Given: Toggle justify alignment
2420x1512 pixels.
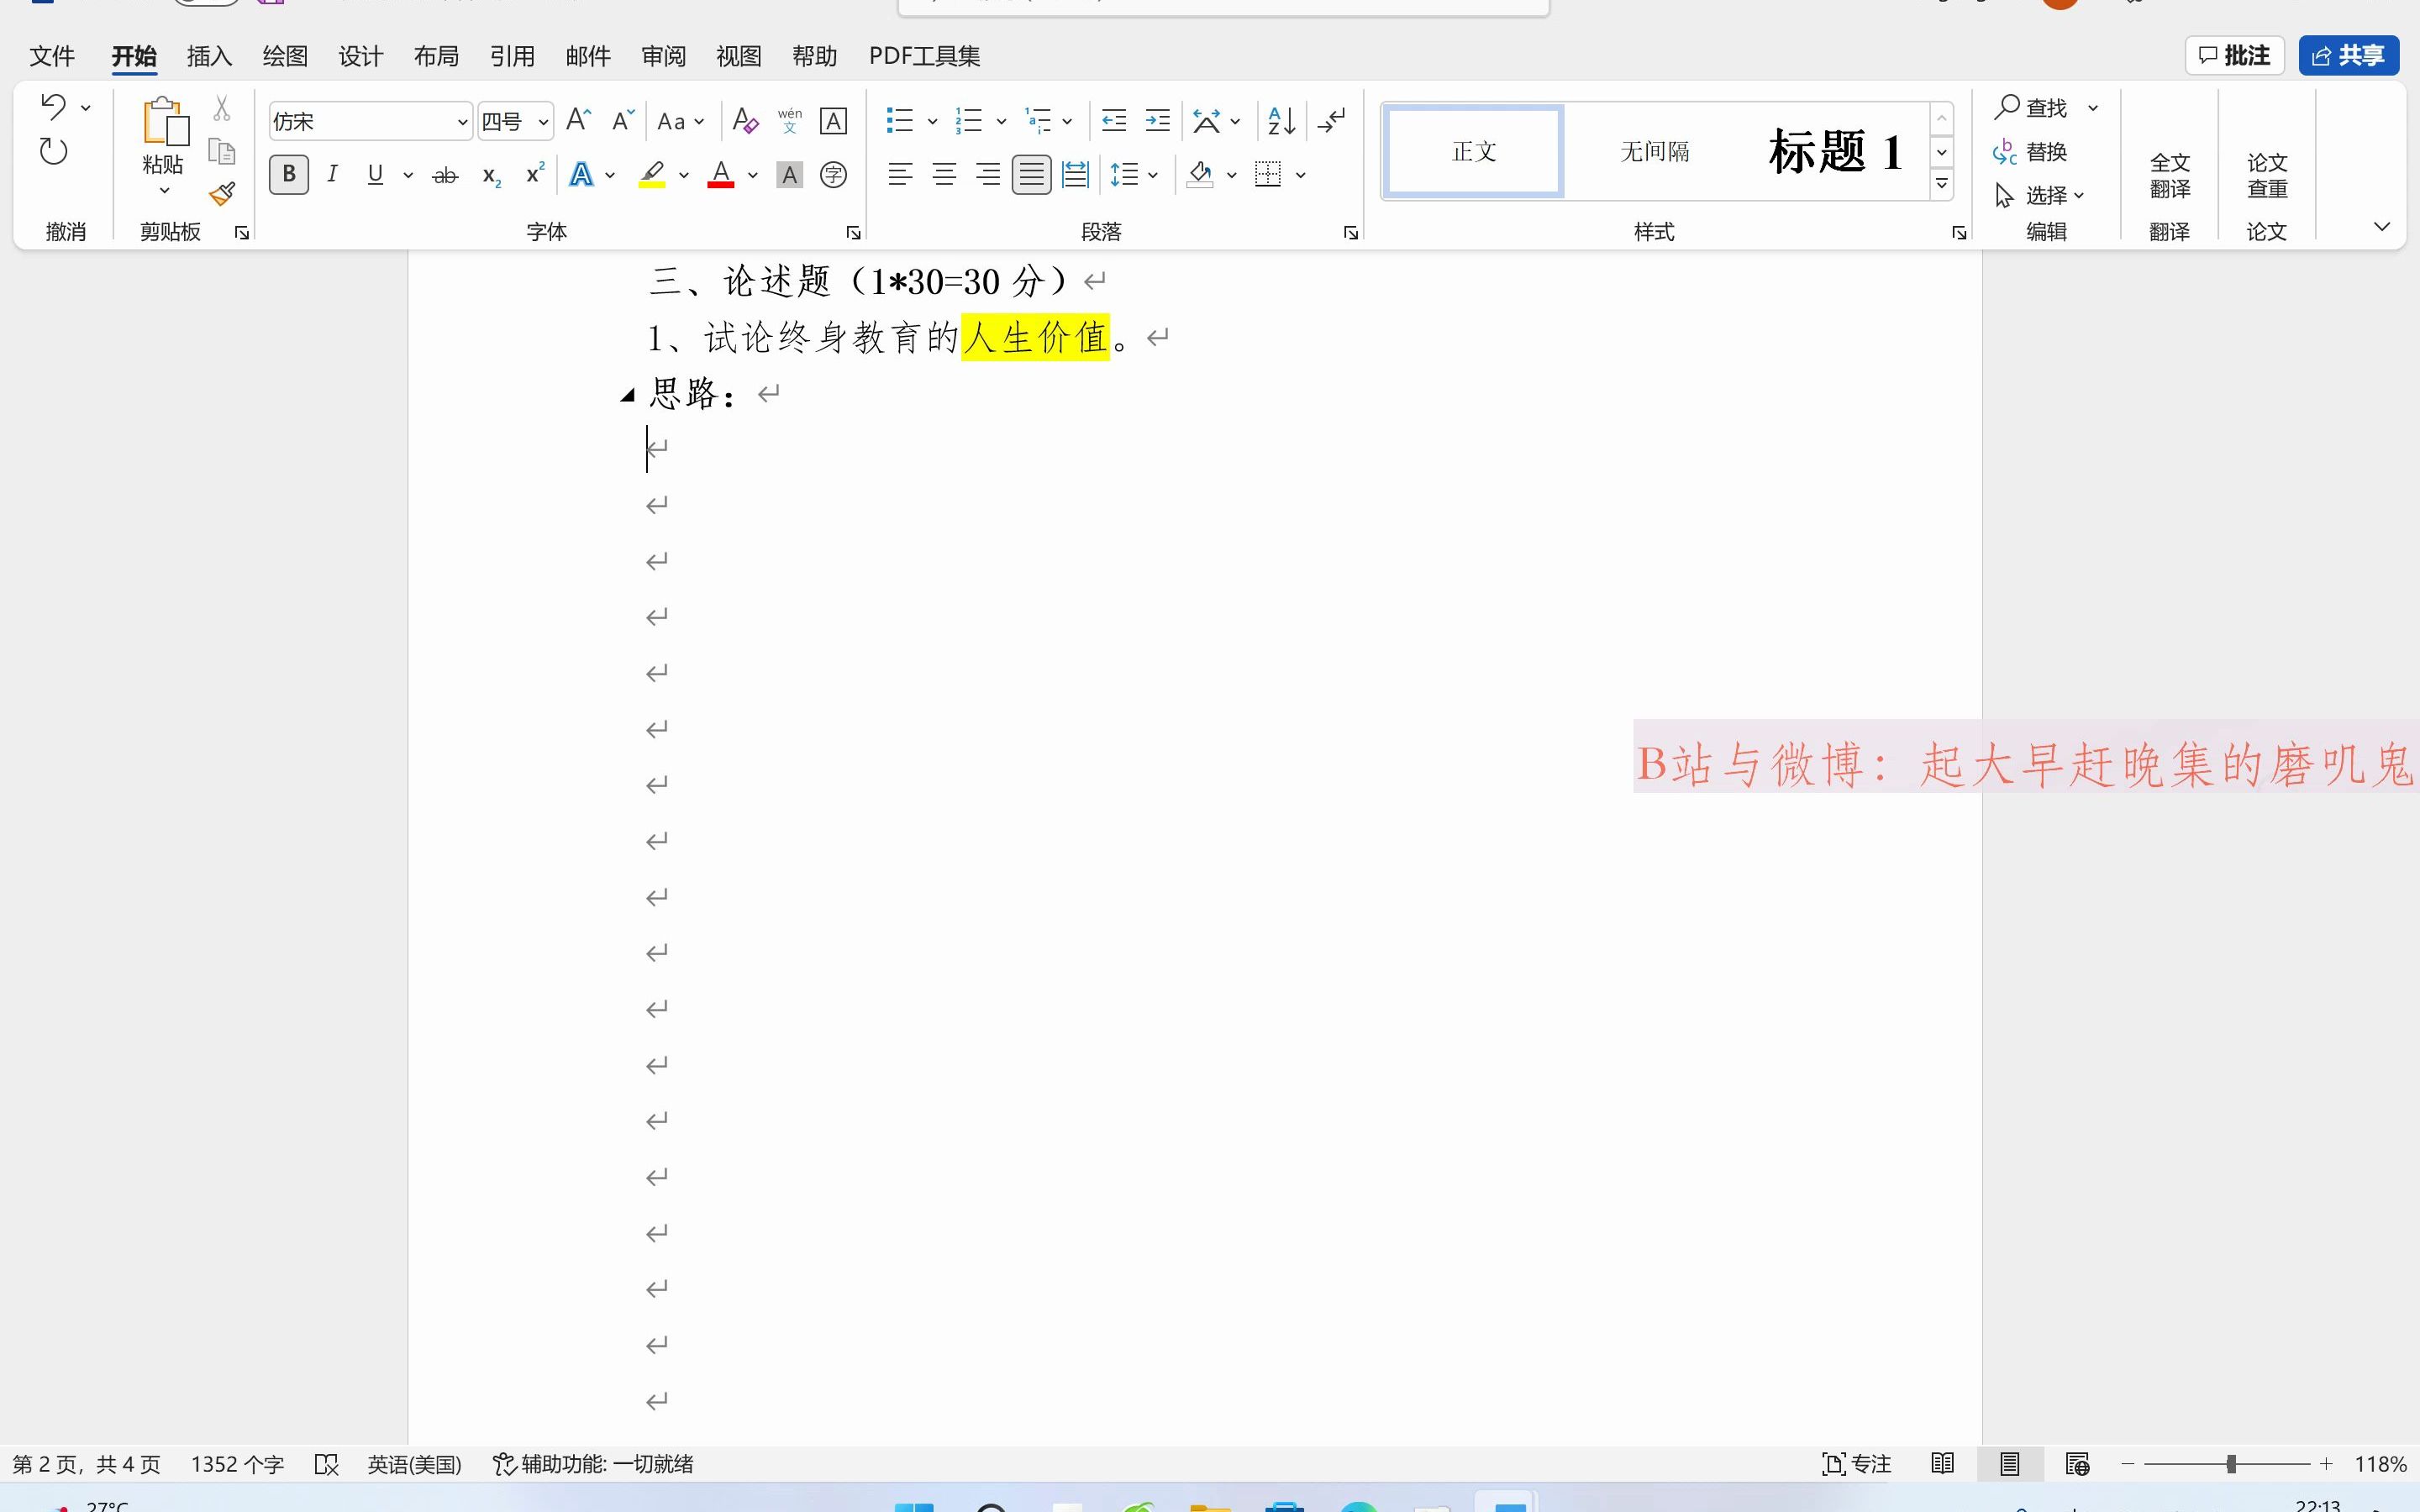Looking at the screenshot, I should (x=1031, y=175).
